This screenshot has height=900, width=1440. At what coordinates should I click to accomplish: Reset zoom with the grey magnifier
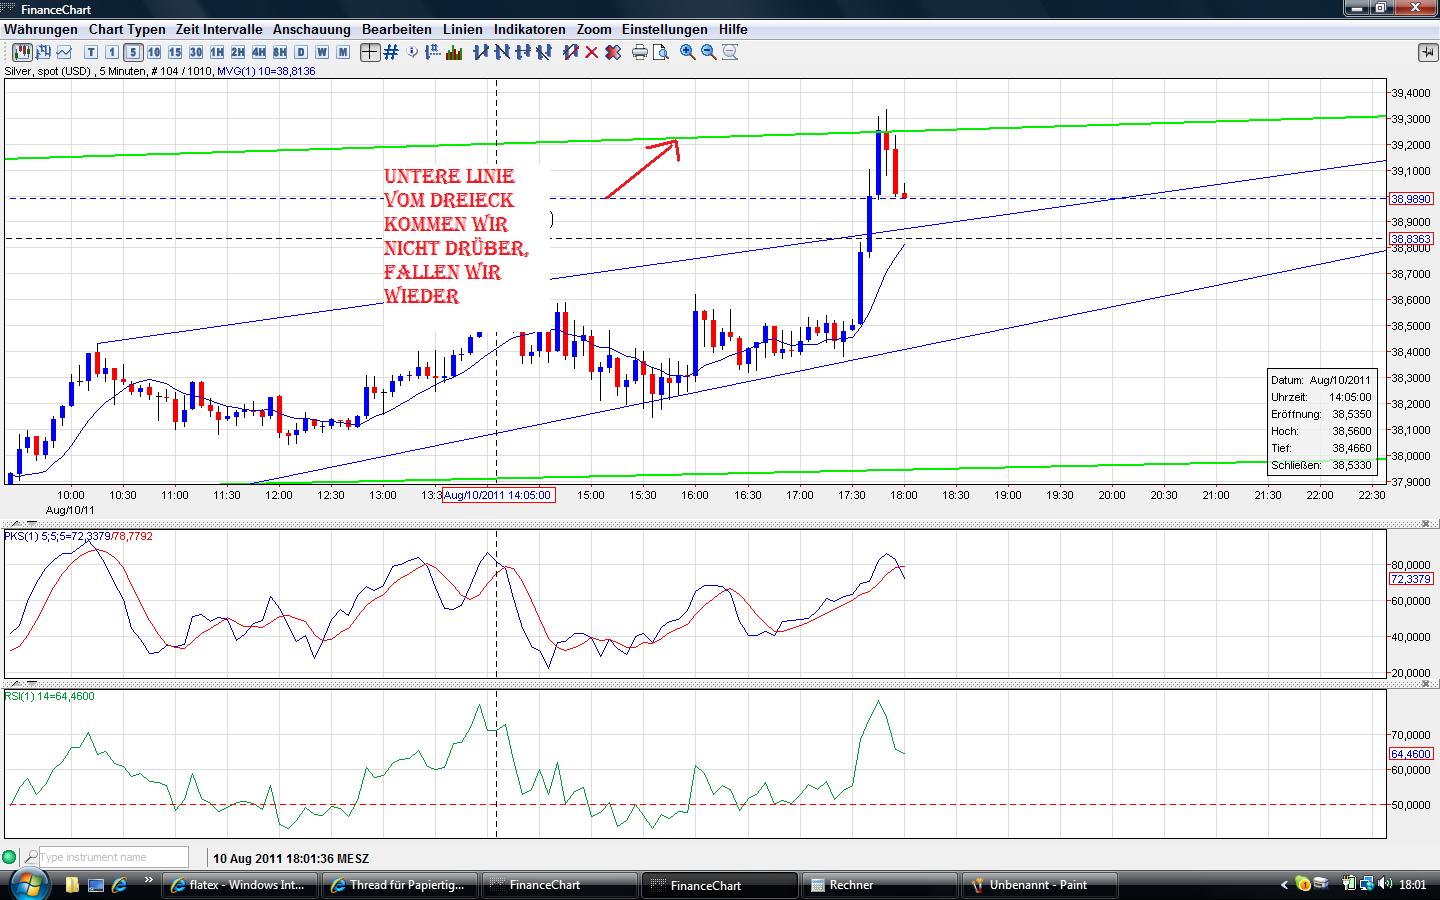[730, 52]
